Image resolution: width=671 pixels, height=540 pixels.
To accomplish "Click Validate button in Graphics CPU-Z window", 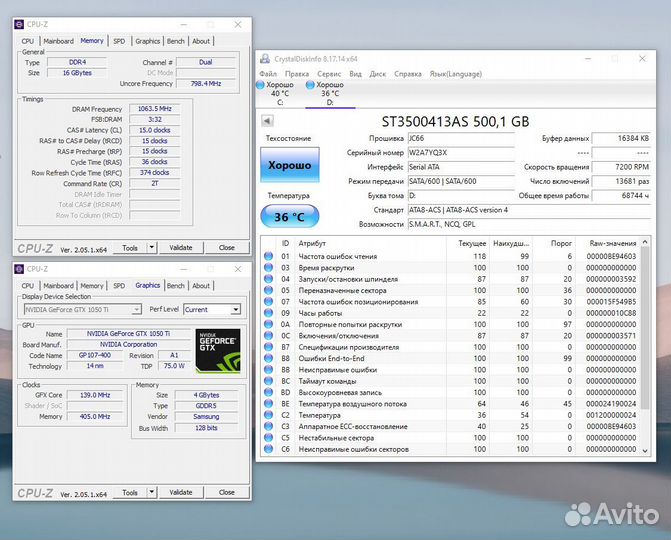I will pyautogui.click(x=181, y=492).
